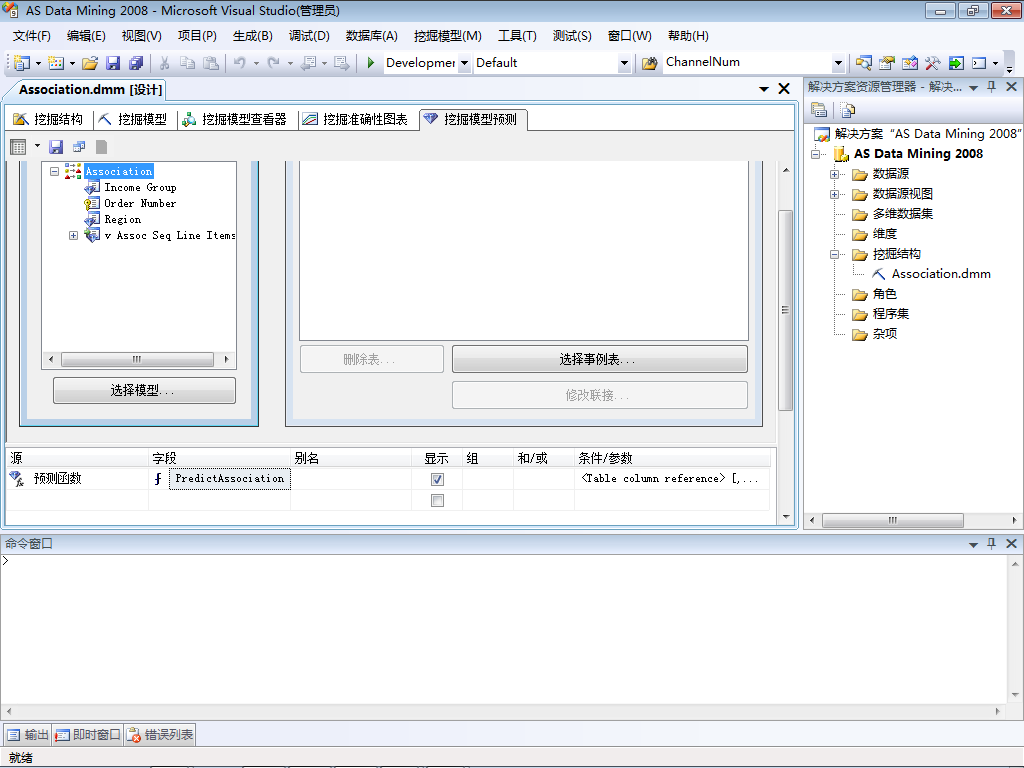Click the Association.dmm [设计] document tab

click(90, 89)
